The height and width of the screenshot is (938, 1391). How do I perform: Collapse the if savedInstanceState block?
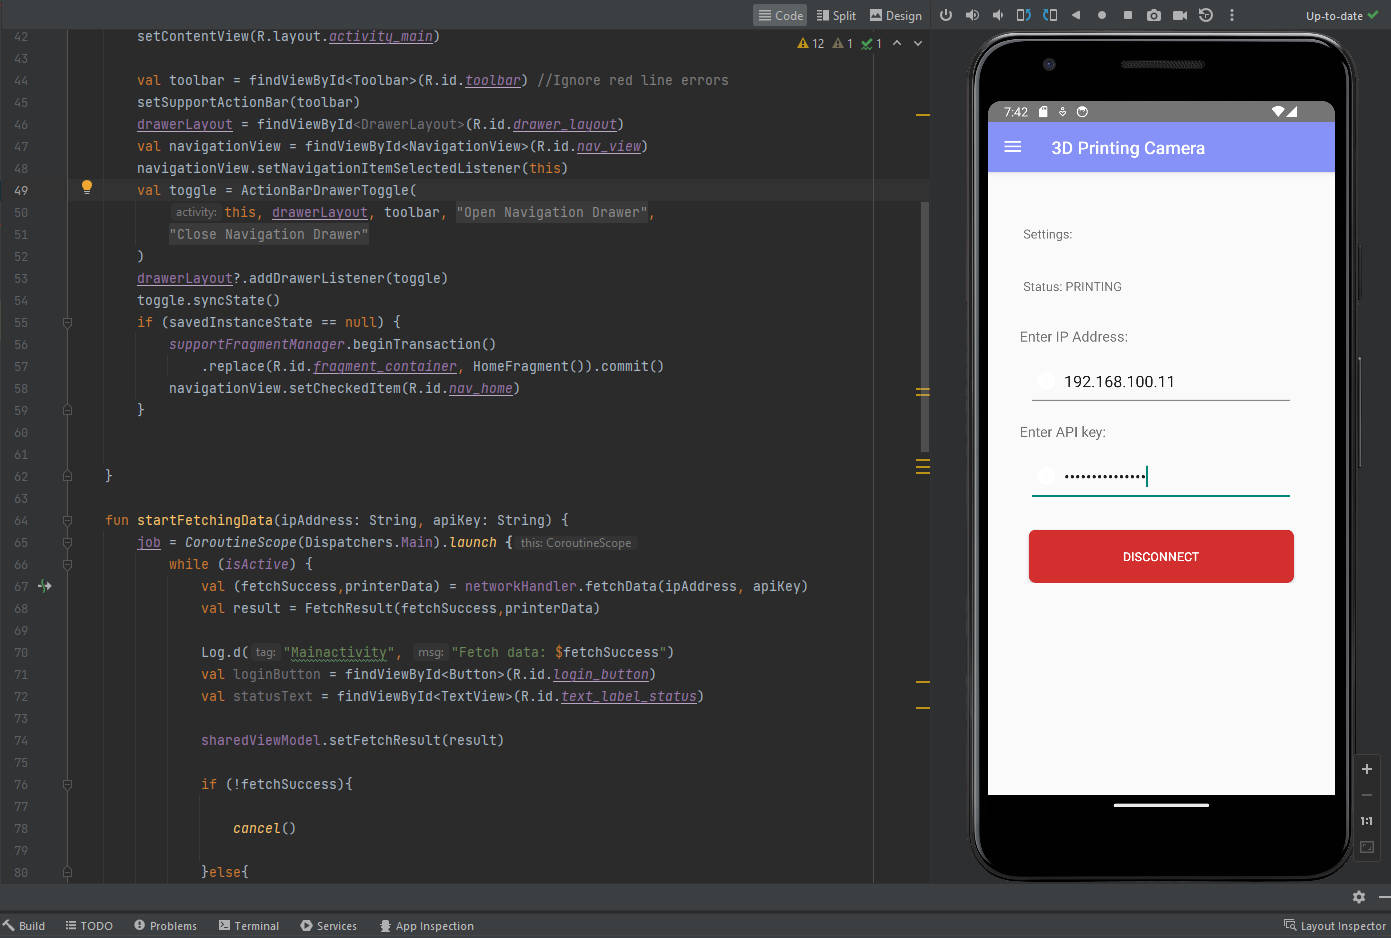coord(67,322)
